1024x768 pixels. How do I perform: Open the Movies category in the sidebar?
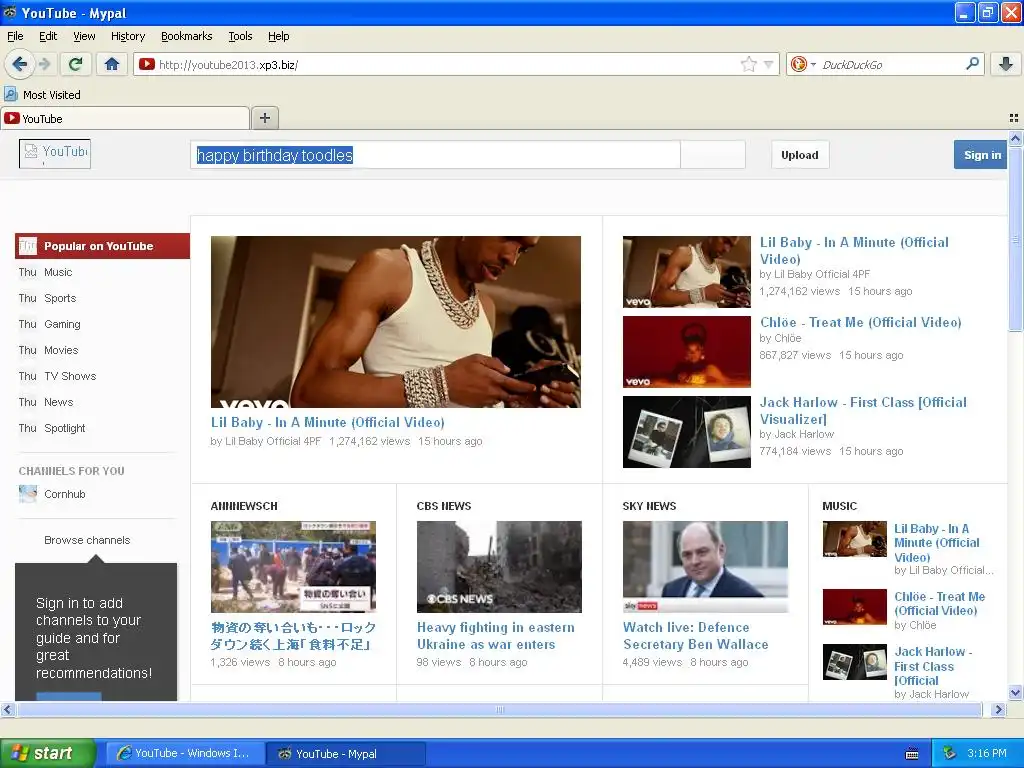(61, 351)
